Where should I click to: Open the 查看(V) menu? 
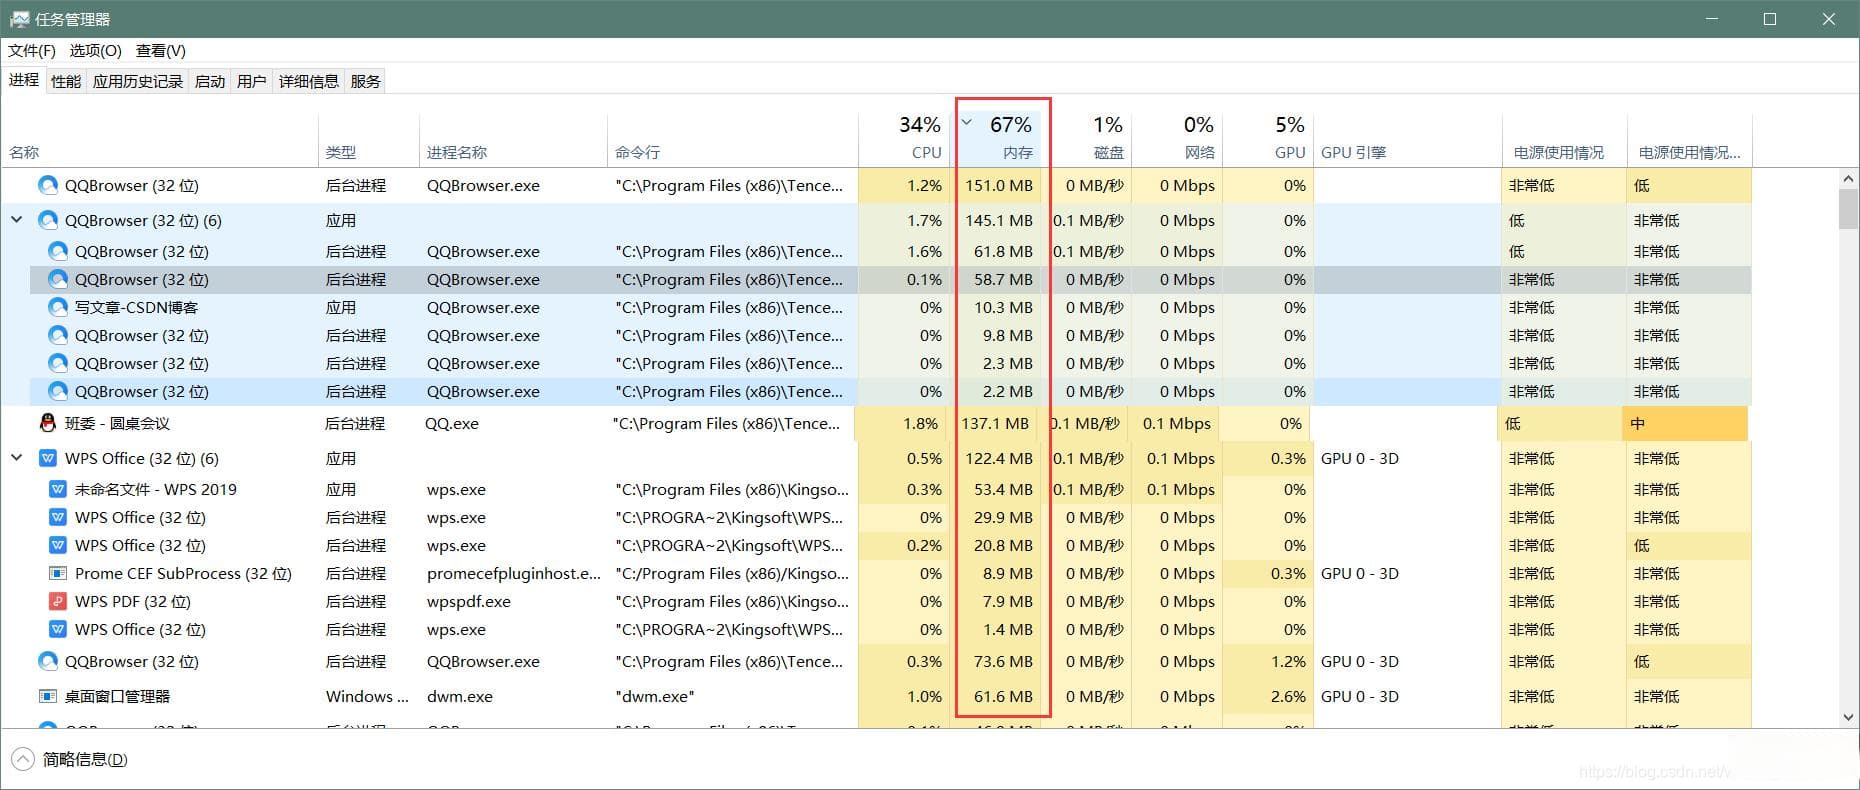tap(161, 50)
